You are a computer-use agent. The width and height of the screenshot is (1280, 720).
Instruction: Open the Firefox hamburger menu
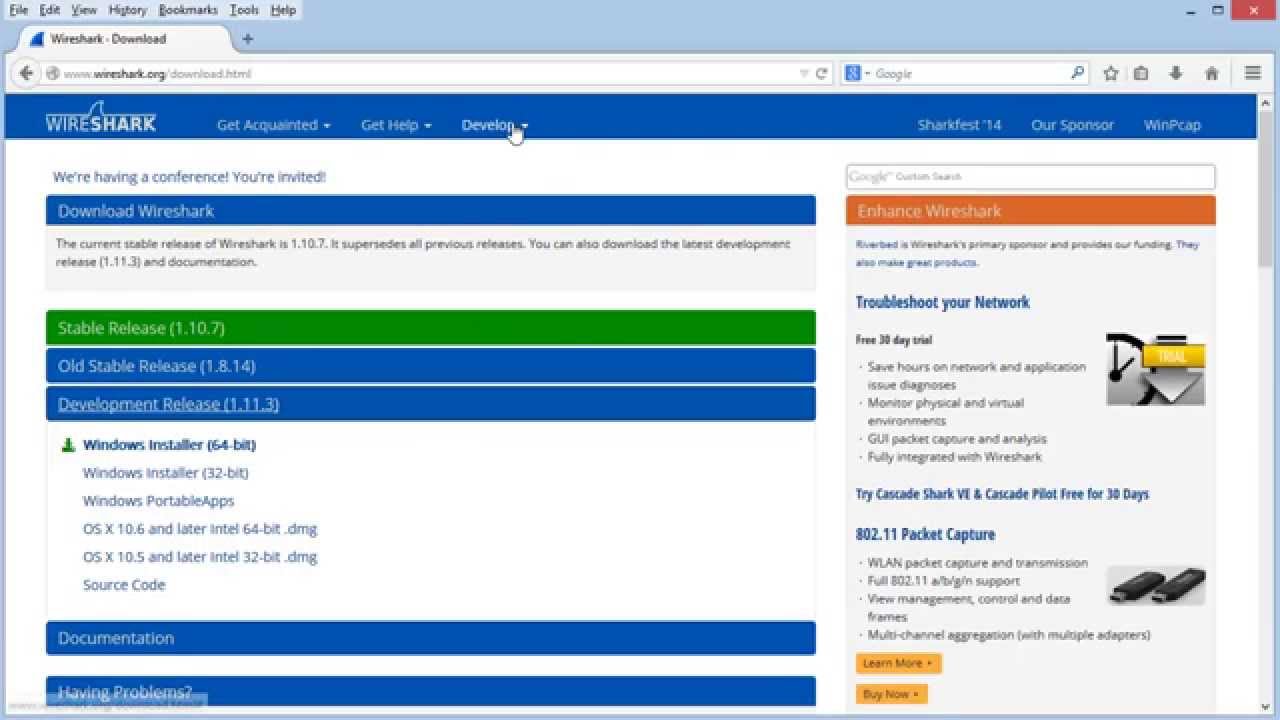[x=1253, y=73]
